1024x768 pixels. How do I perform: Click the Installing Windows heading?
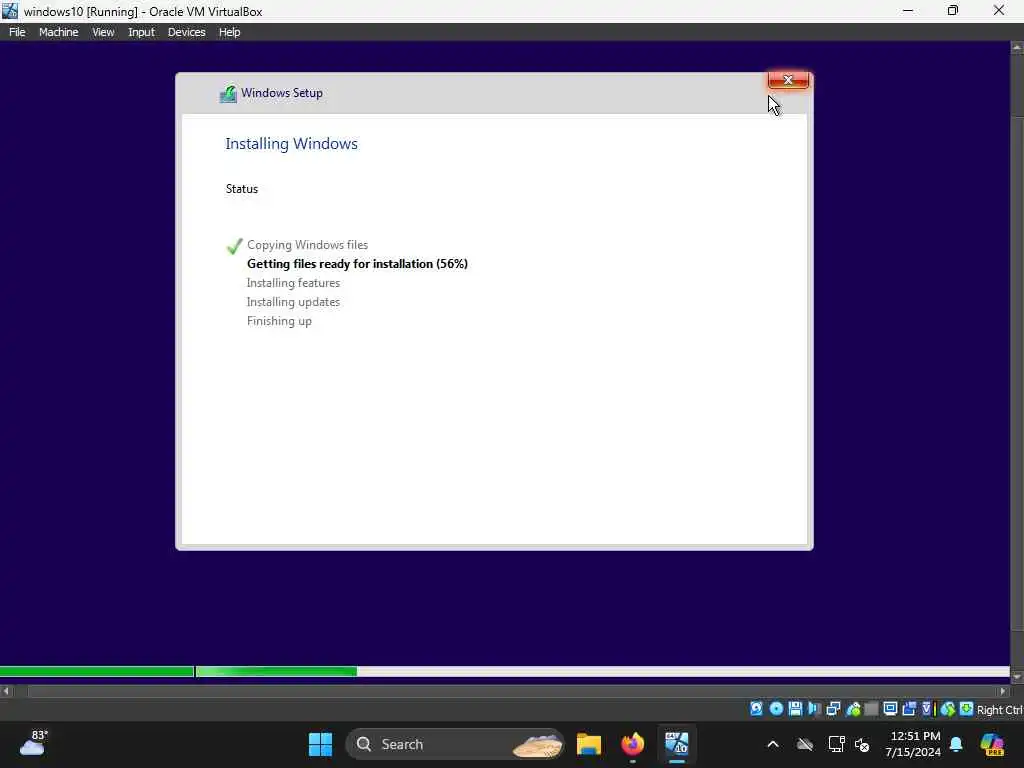click(291, 144)
